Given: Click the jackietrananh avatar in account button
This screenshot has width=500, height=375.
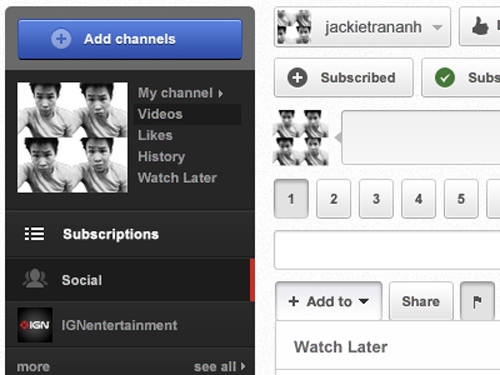Looking at the screenshot, I should [x=295, y=27].
